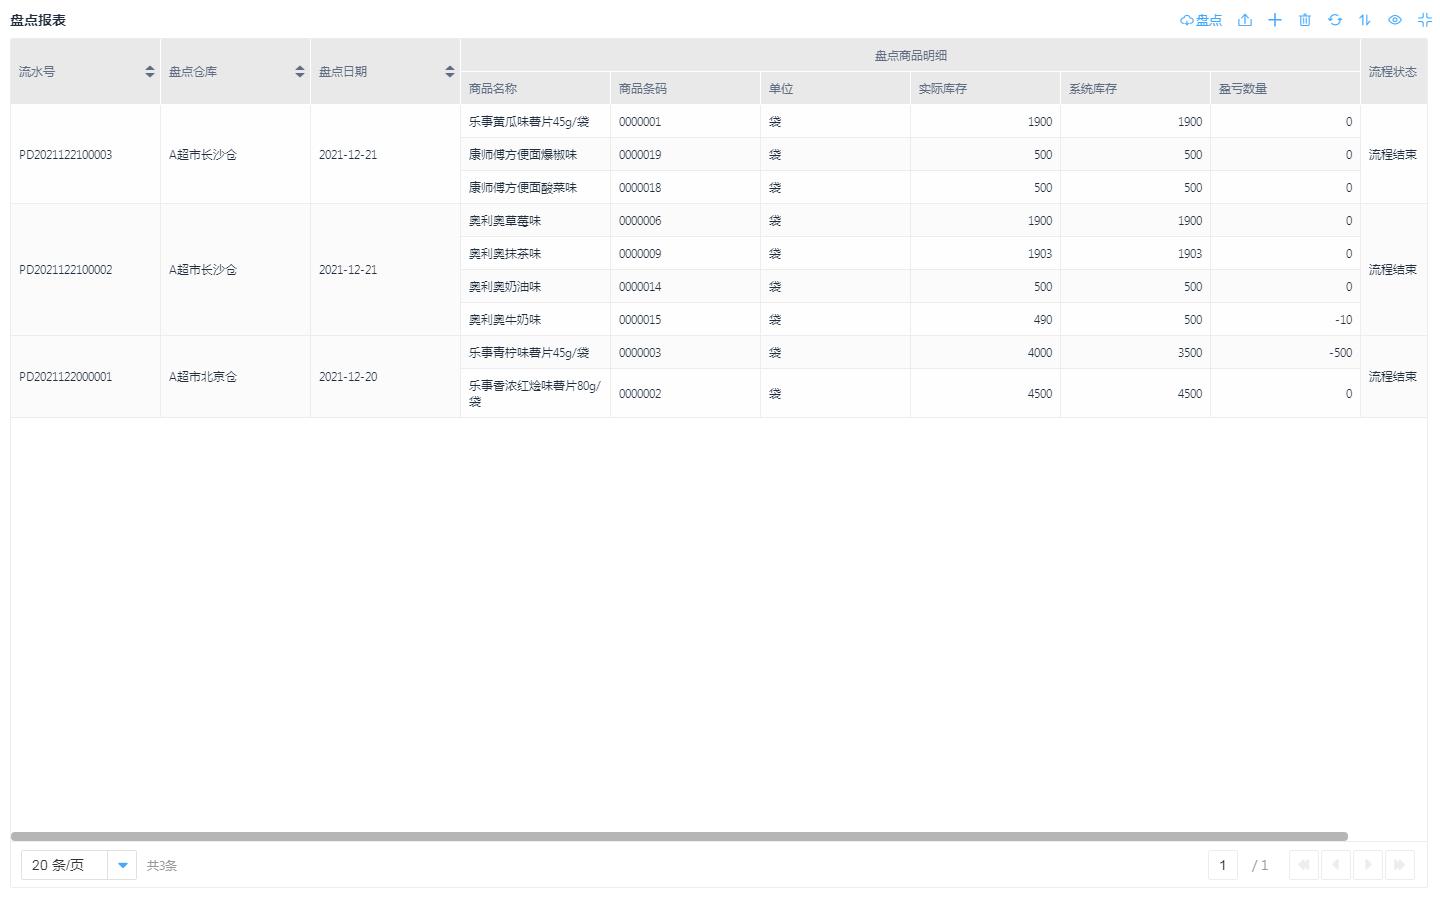Open column visibility via the eye icon
The image size is (1440, 900).
pos(1394,19)
